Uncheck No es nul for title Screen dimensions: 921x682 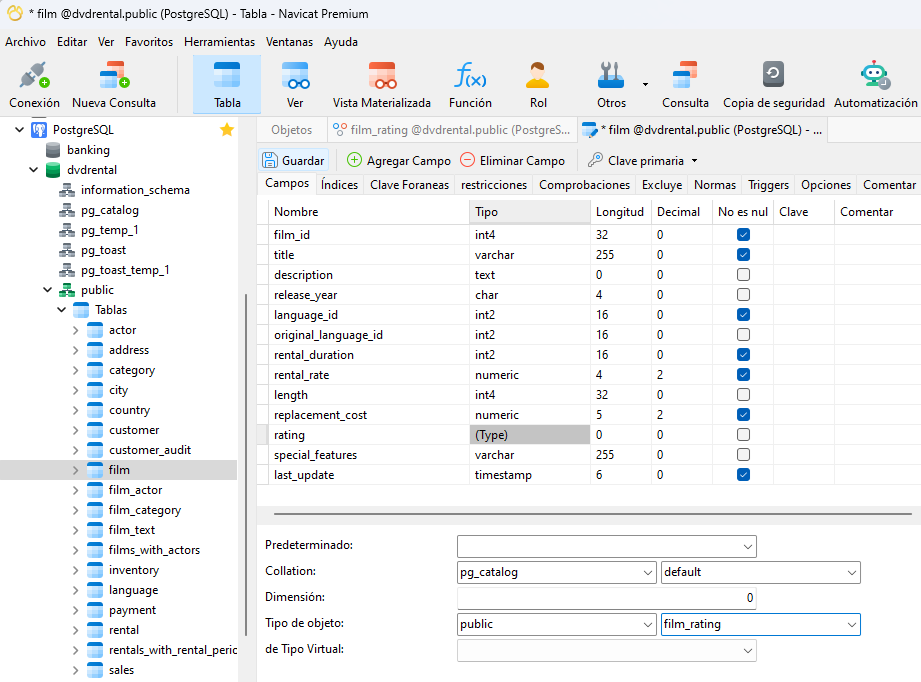point(743,254)
